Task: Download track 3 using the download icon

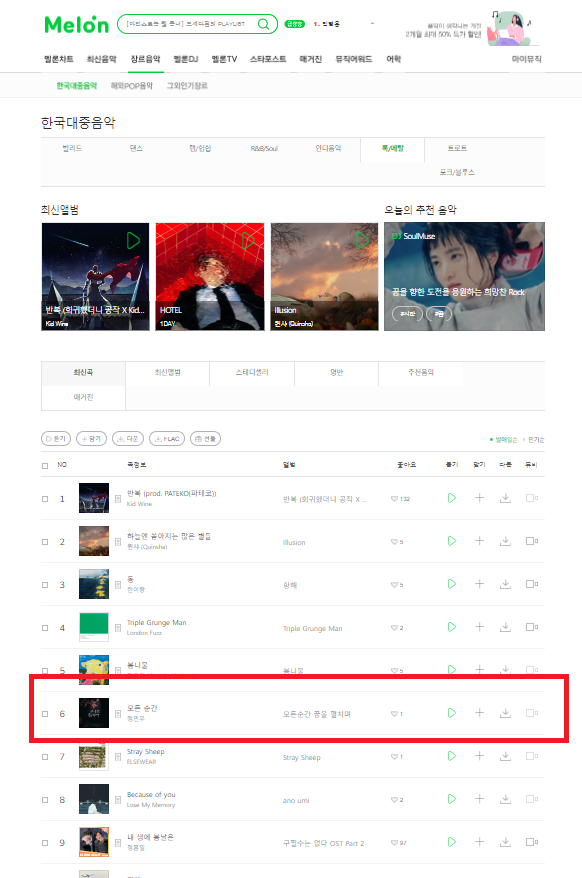Action: coord(505,584)
